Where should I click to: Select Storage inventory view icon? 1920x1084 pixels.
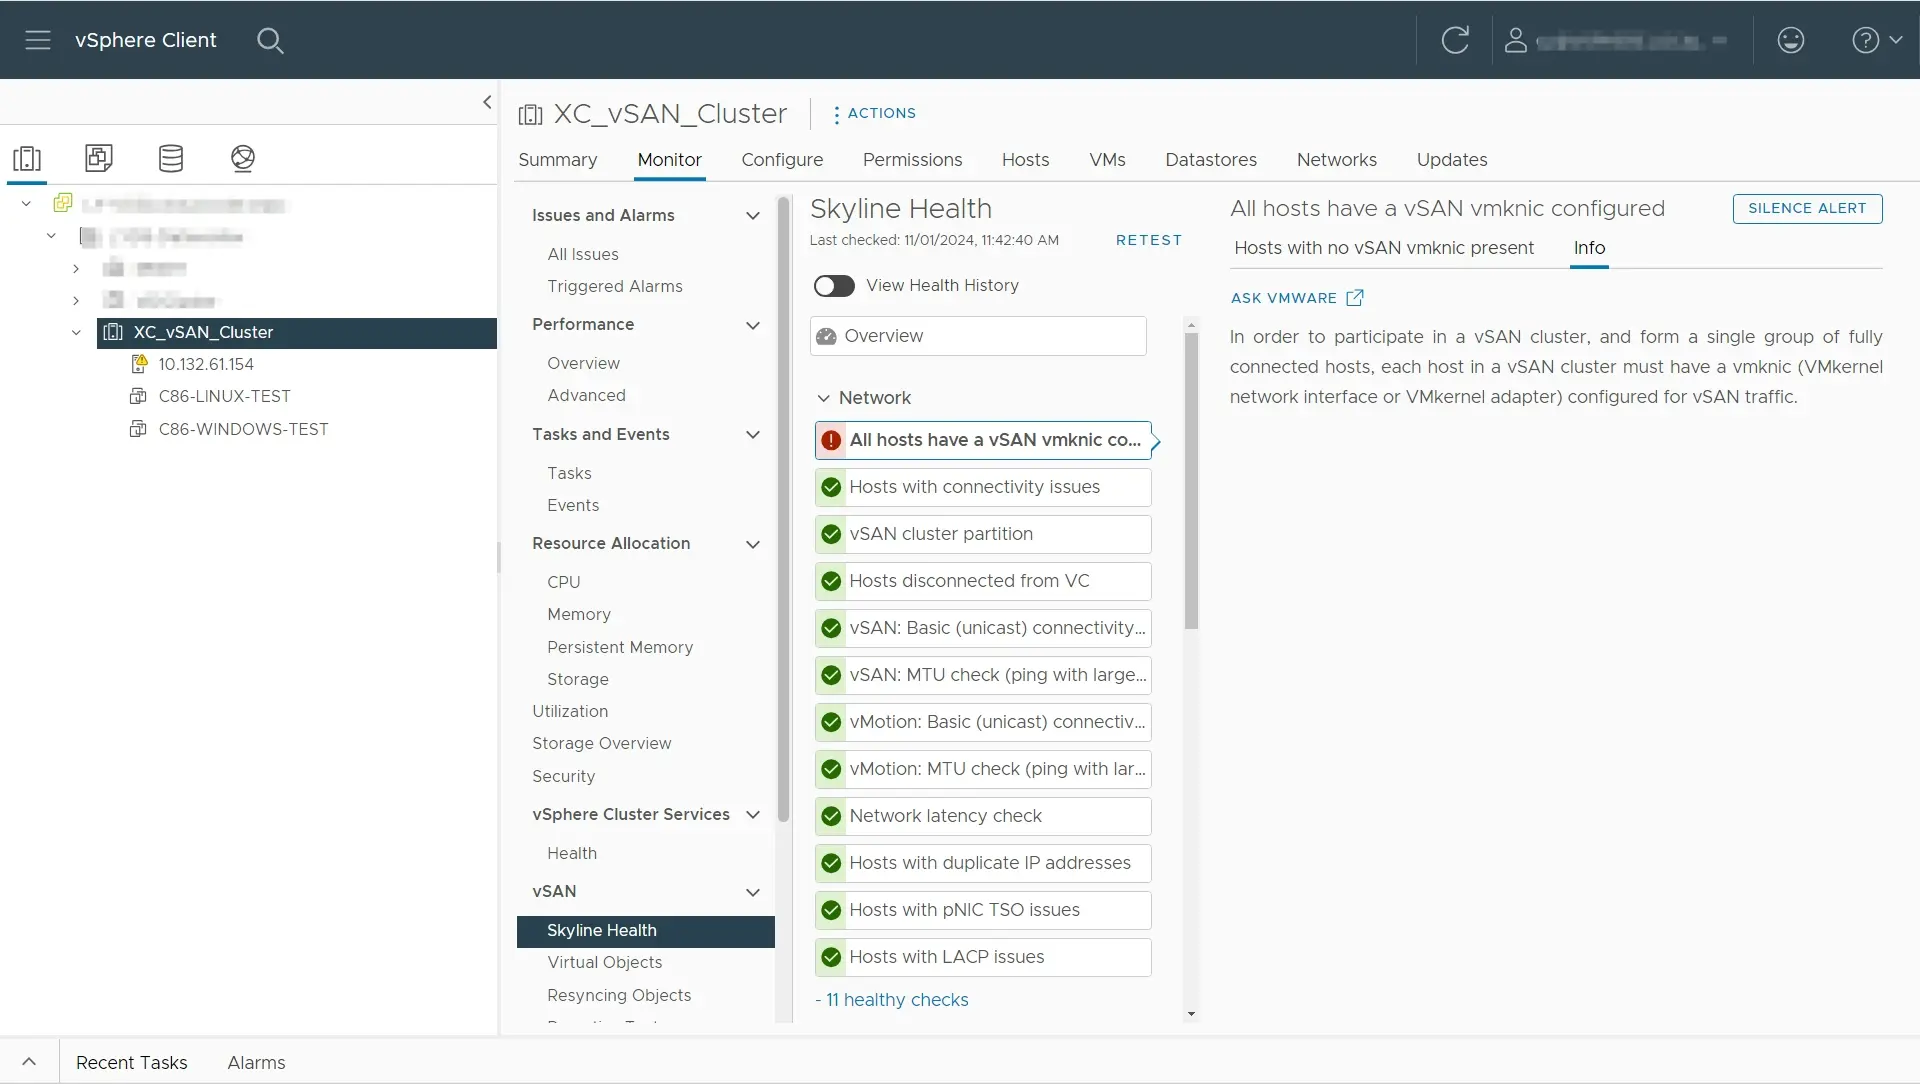tap(171, 158)
